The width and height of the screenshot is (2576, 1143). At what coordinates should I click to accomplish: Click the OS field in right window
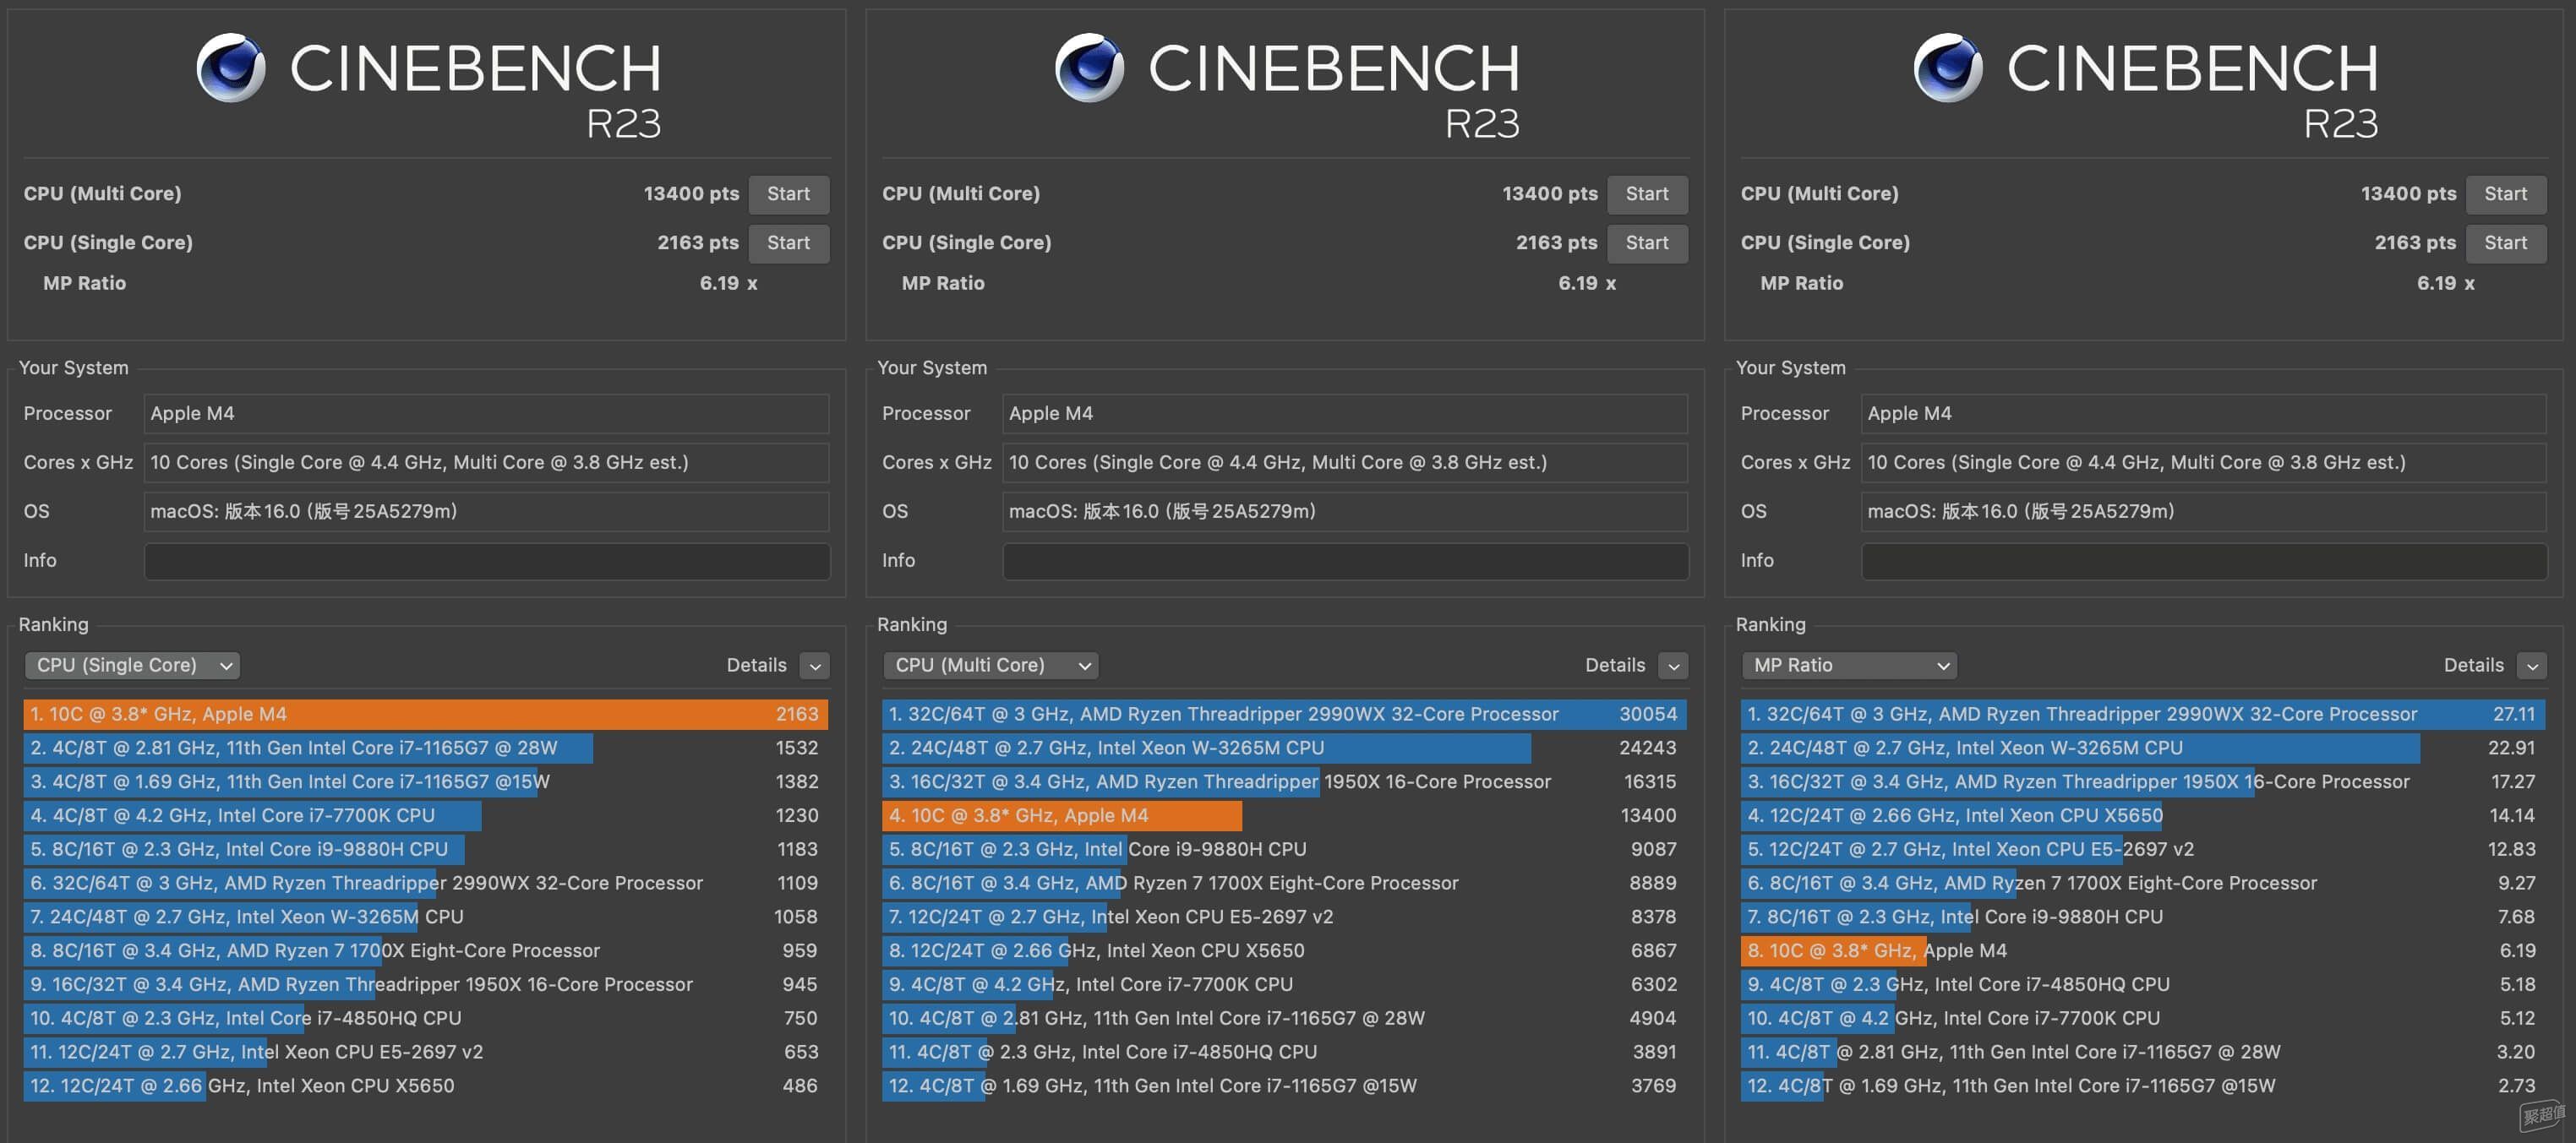pos(2204,512)
